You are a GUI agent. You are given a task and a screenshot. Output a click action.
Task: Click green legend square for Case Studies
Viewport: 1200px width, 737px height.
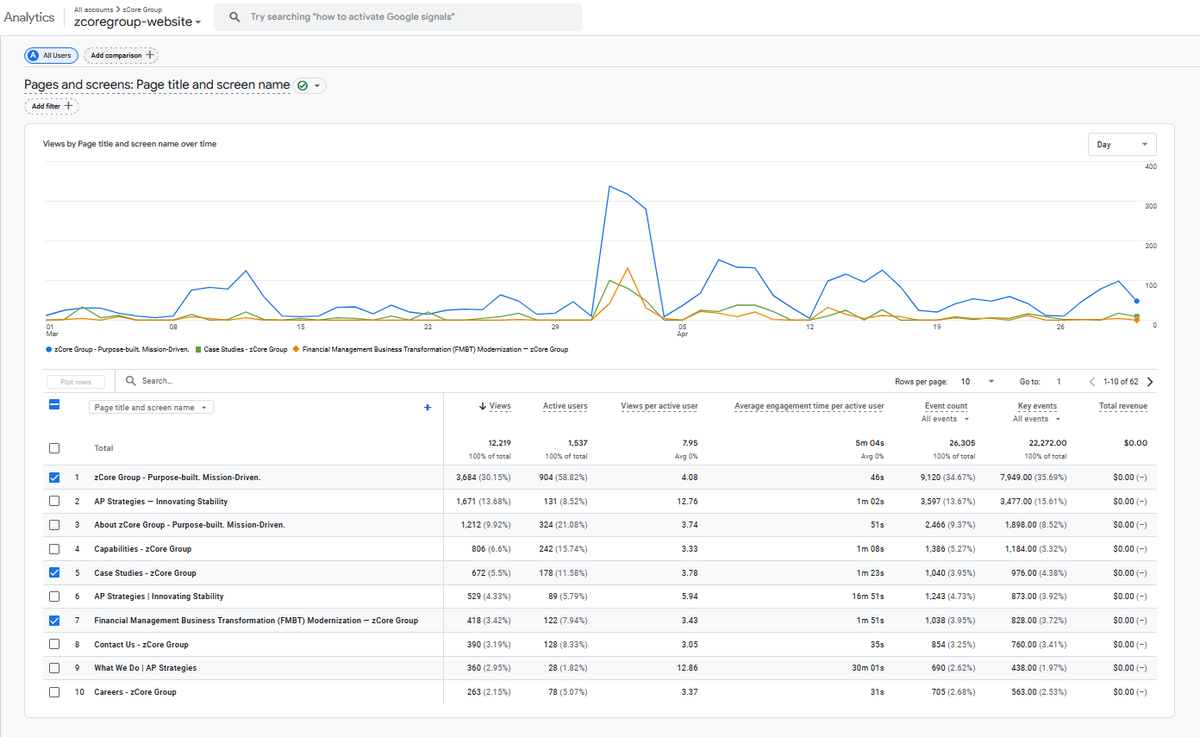click(198, 350)
